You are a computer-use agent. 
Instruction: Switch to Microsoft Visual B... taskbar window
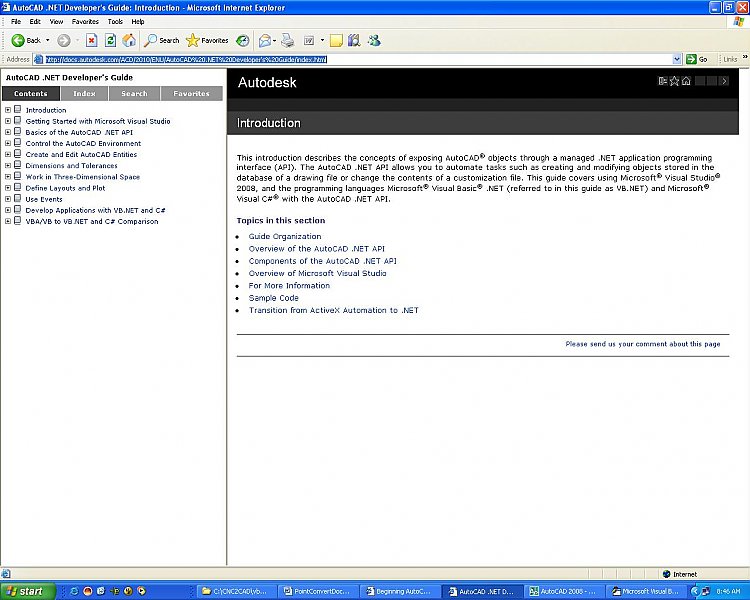point(646,591)
